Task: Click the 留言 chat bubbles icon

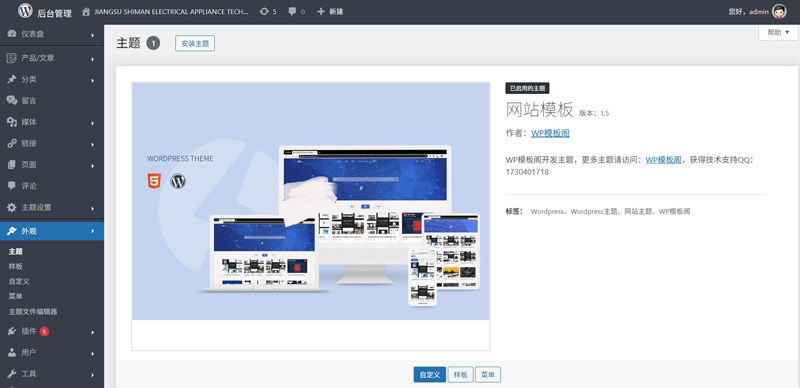Action: pos(12,101)
